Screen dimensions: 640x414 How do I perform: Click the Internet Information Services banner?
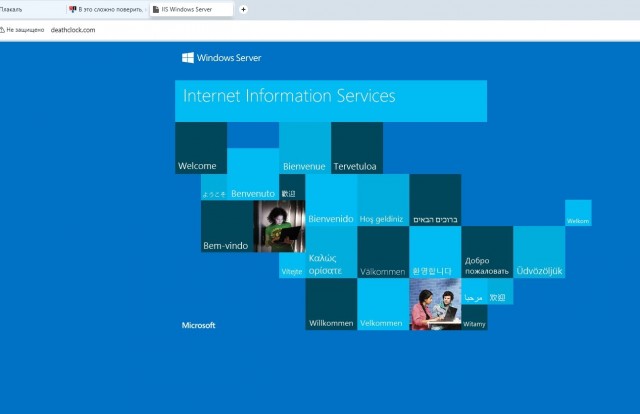[331, 101]
